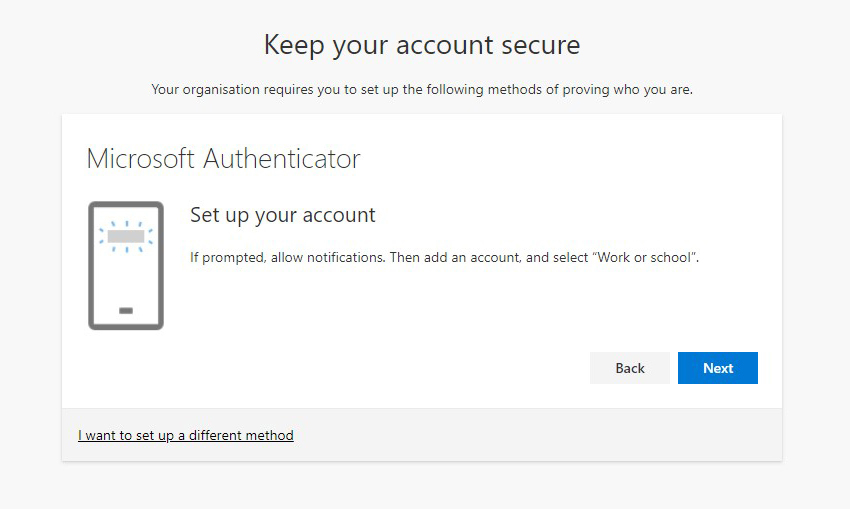850x509 pixels.
Task: Click the word "secure" in the page heading
Action: tap(541, 45)
